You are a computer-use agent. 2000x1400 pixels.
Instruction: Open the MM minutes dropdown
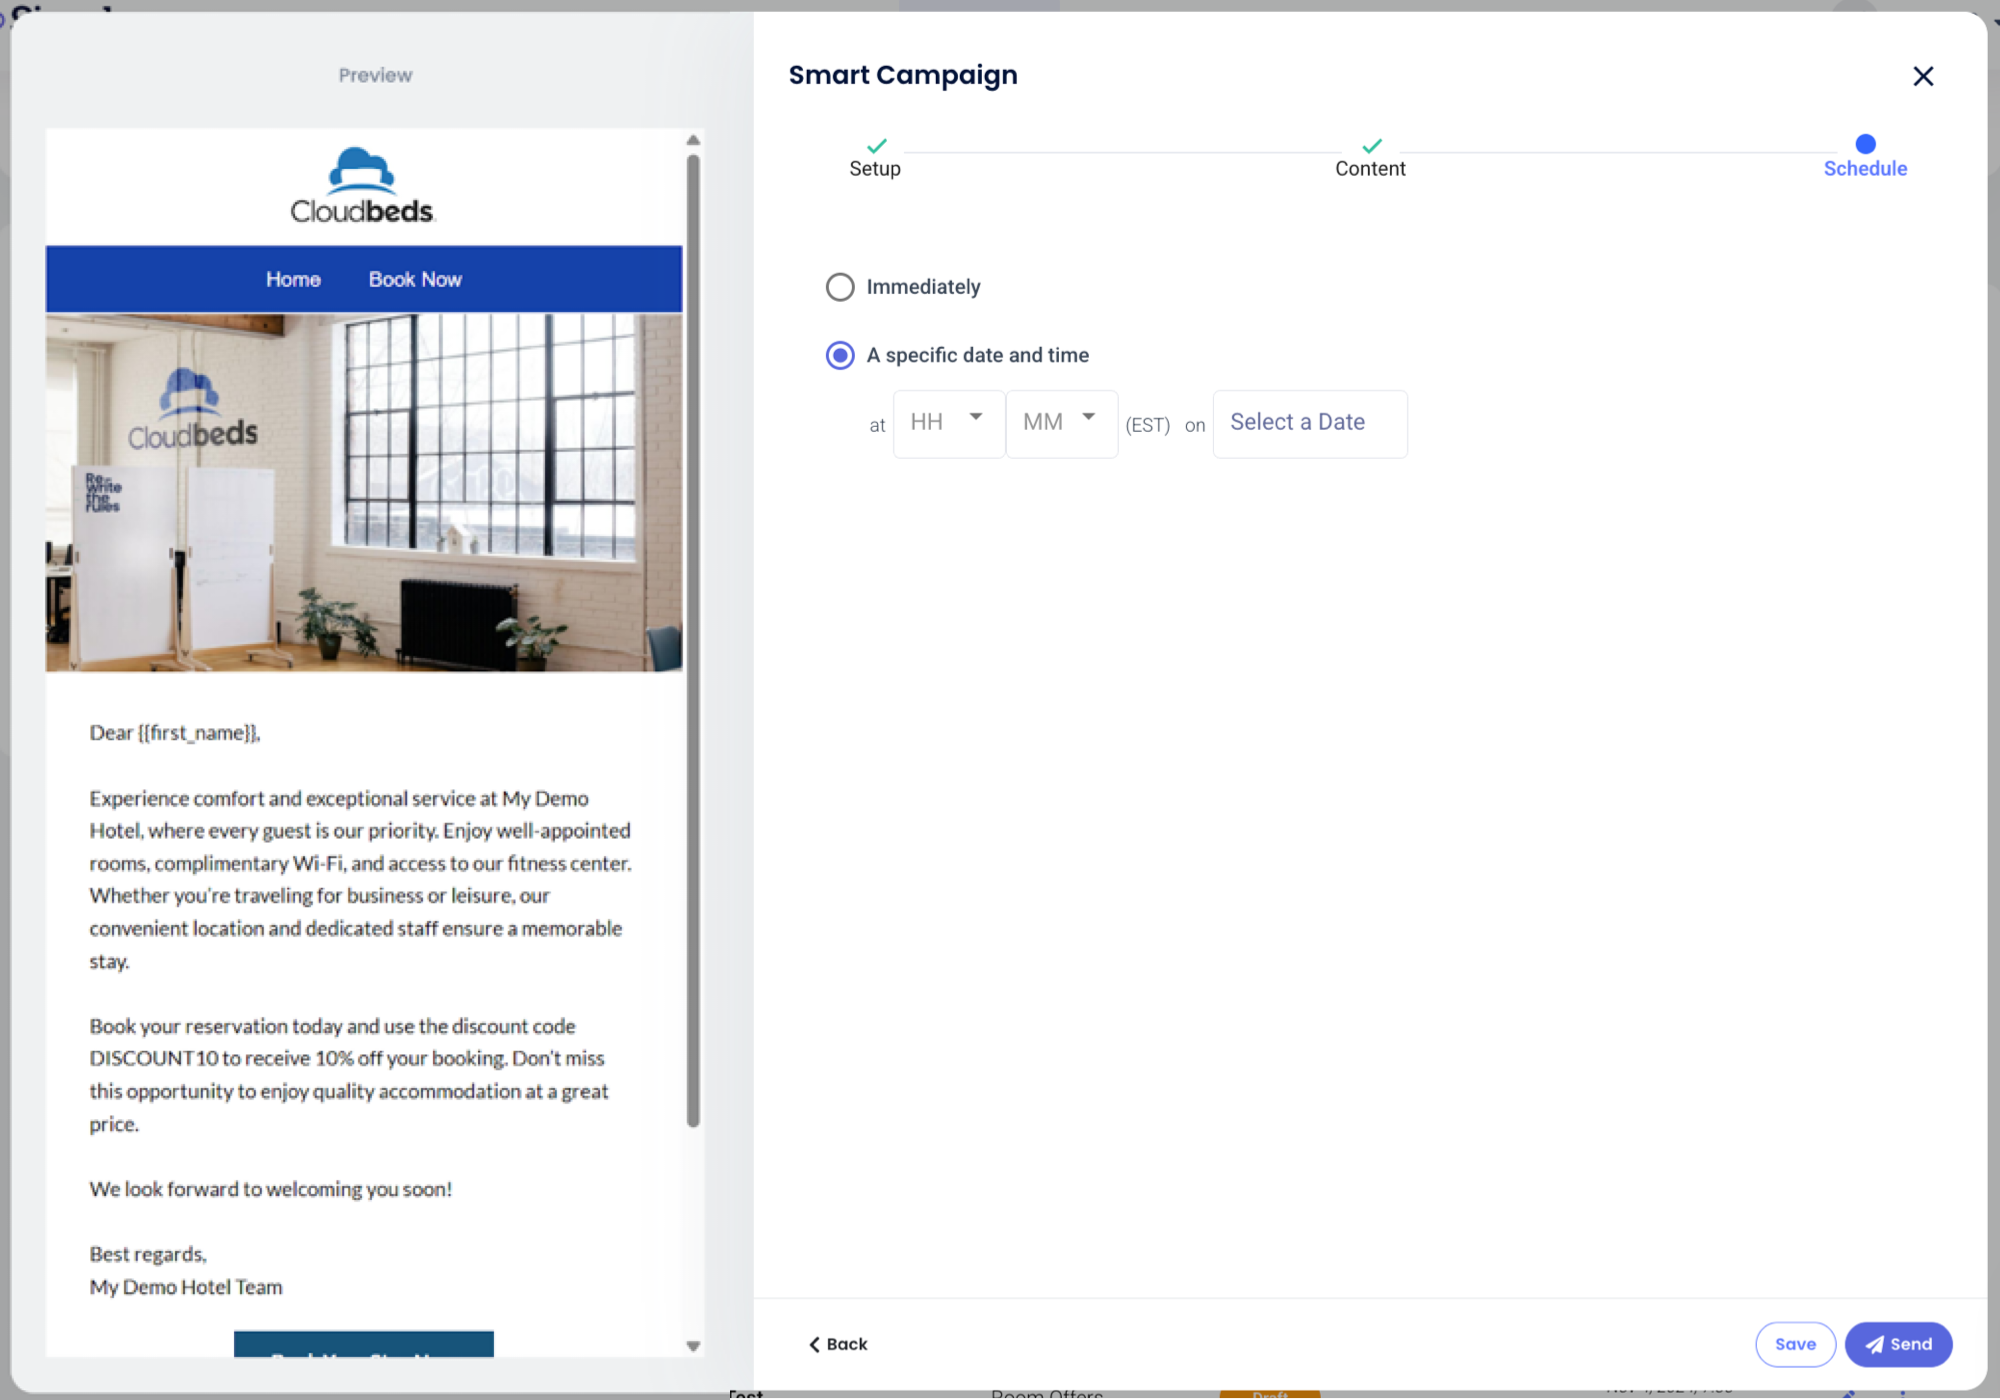tap(1060, 423)
